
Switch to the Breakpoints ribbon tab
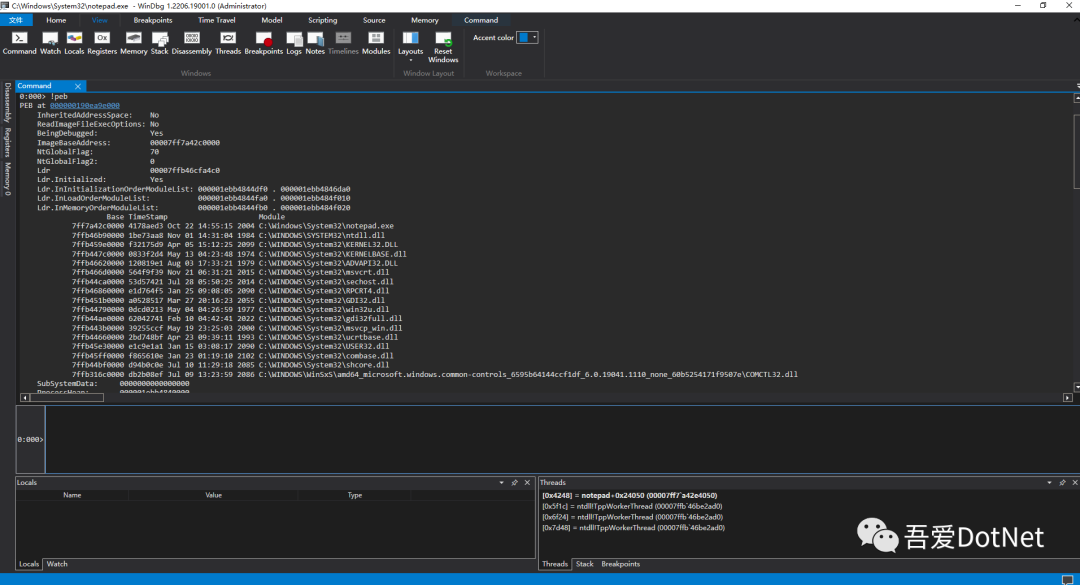[x=153, y=20]
